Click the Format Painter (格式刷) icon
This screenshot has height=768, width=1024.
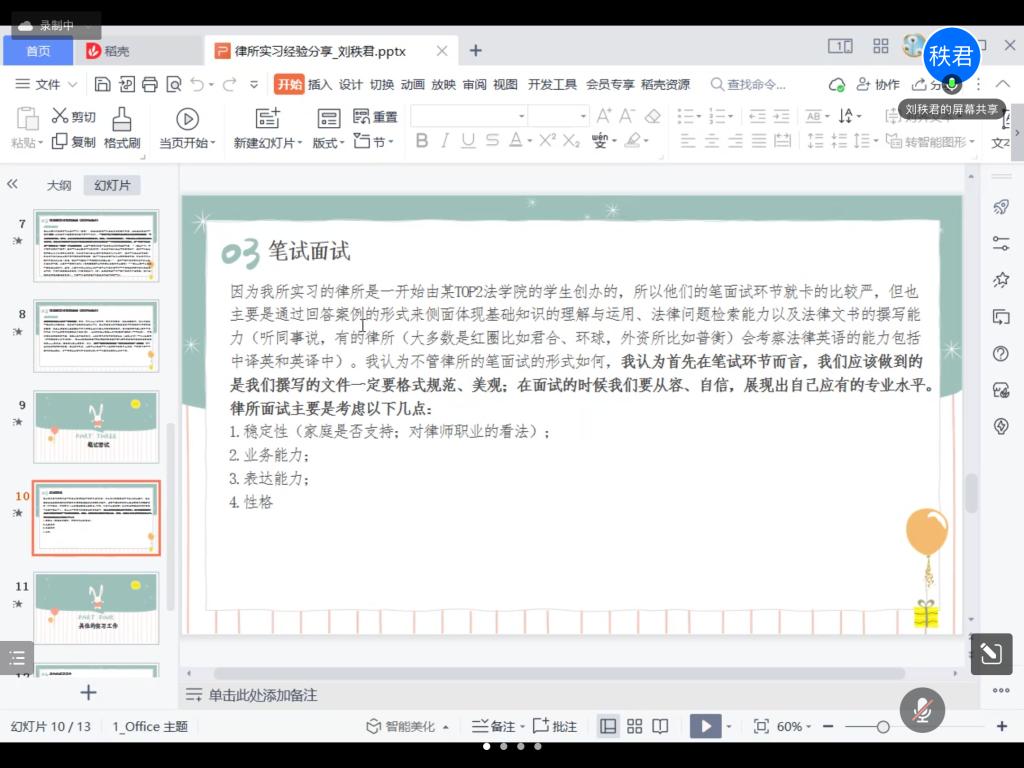[x=122, y=119]
